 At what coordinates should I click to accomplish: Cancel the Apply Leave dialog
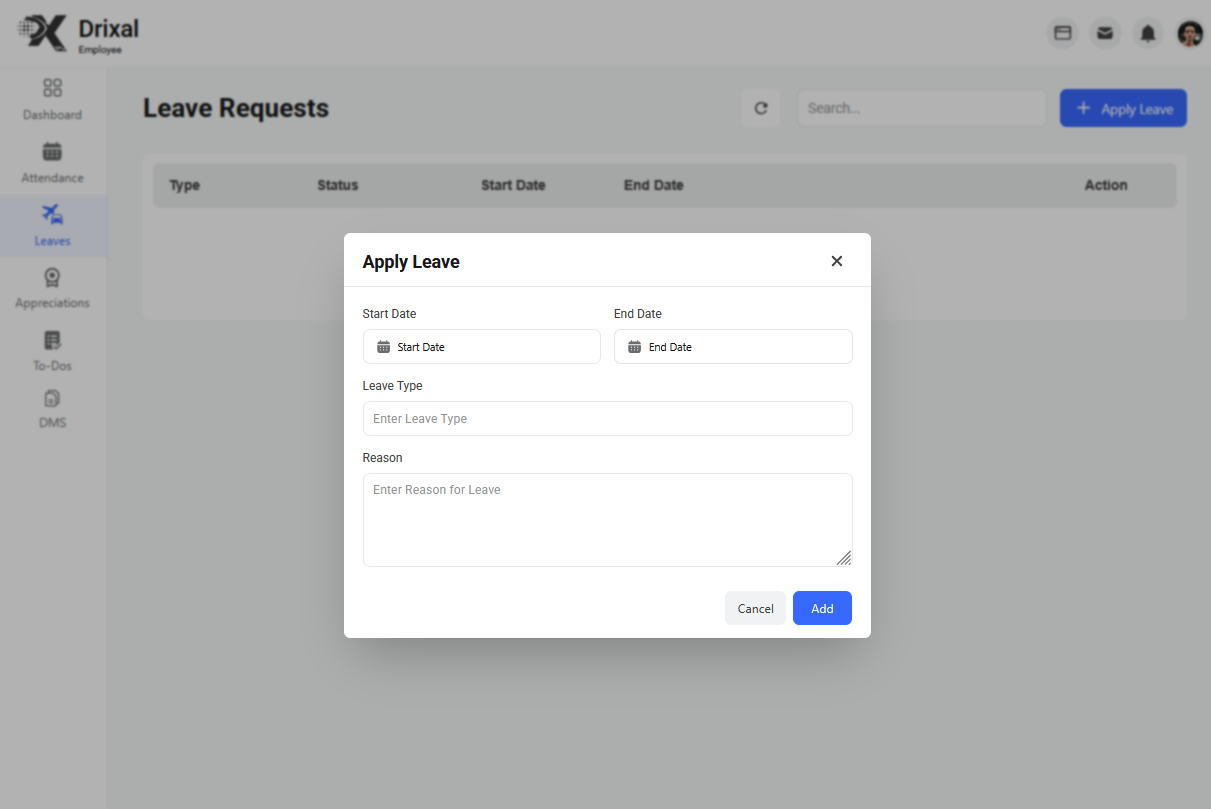click(755, 608)
